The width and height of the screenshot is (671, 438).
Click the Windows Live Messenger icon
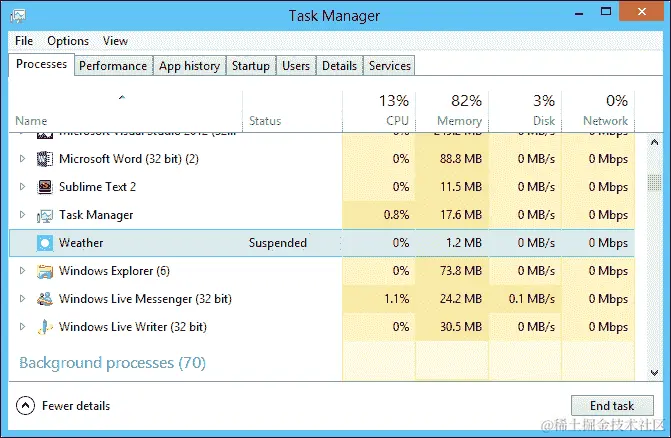[x=45, y=299]
